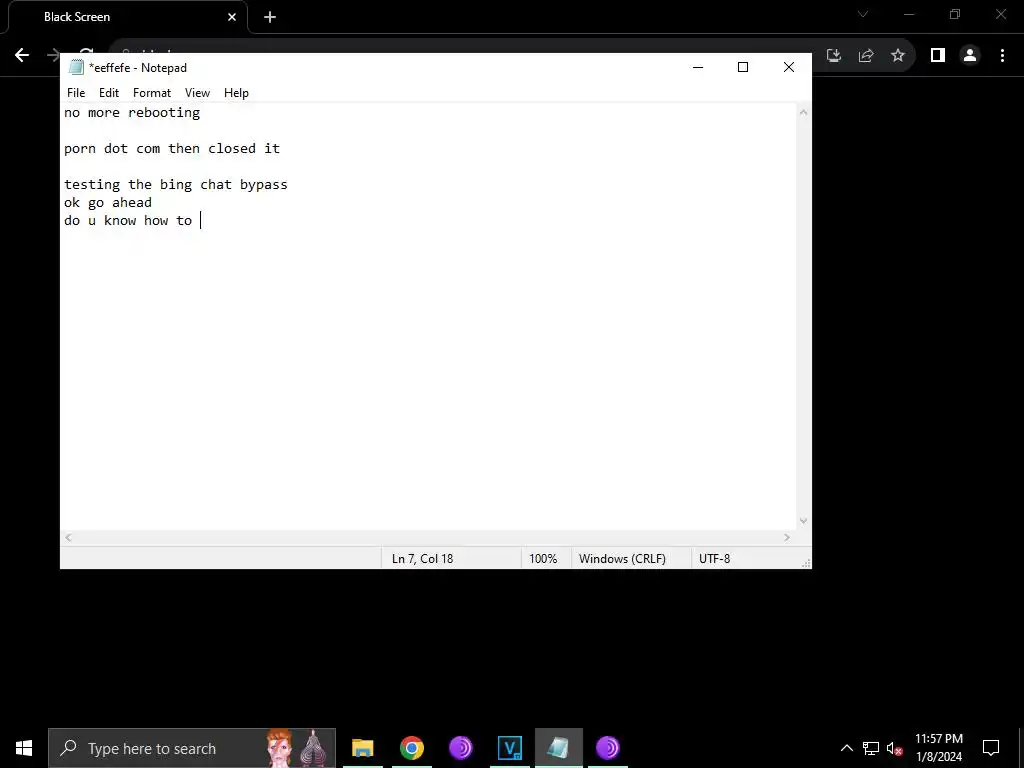
Task: Click the Notepad title bar icon
Action: [x=76, y=67]
